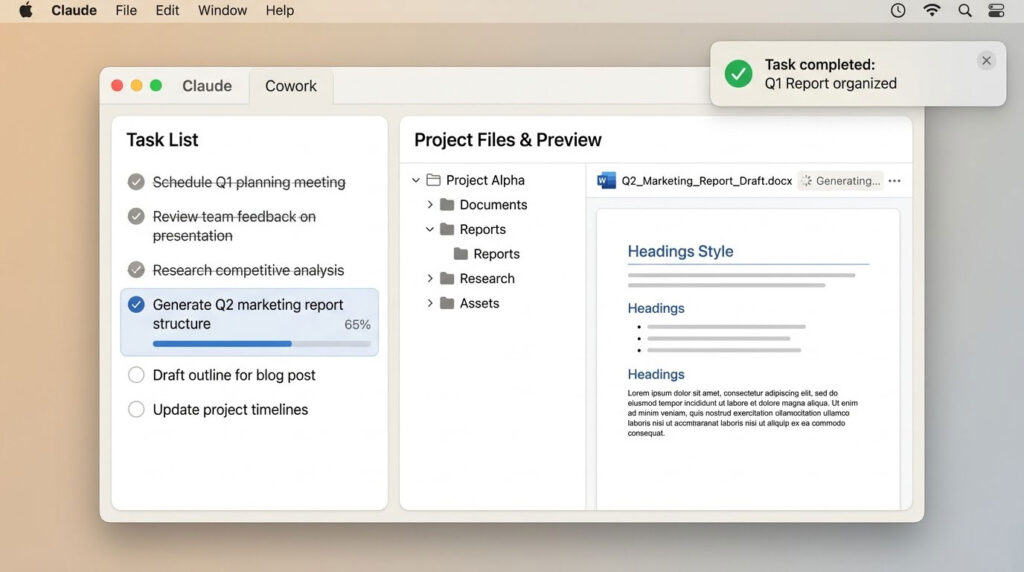The image size is (1024, 572).
Task: Click the Research folder icon
Action: (x=447, y=278)
